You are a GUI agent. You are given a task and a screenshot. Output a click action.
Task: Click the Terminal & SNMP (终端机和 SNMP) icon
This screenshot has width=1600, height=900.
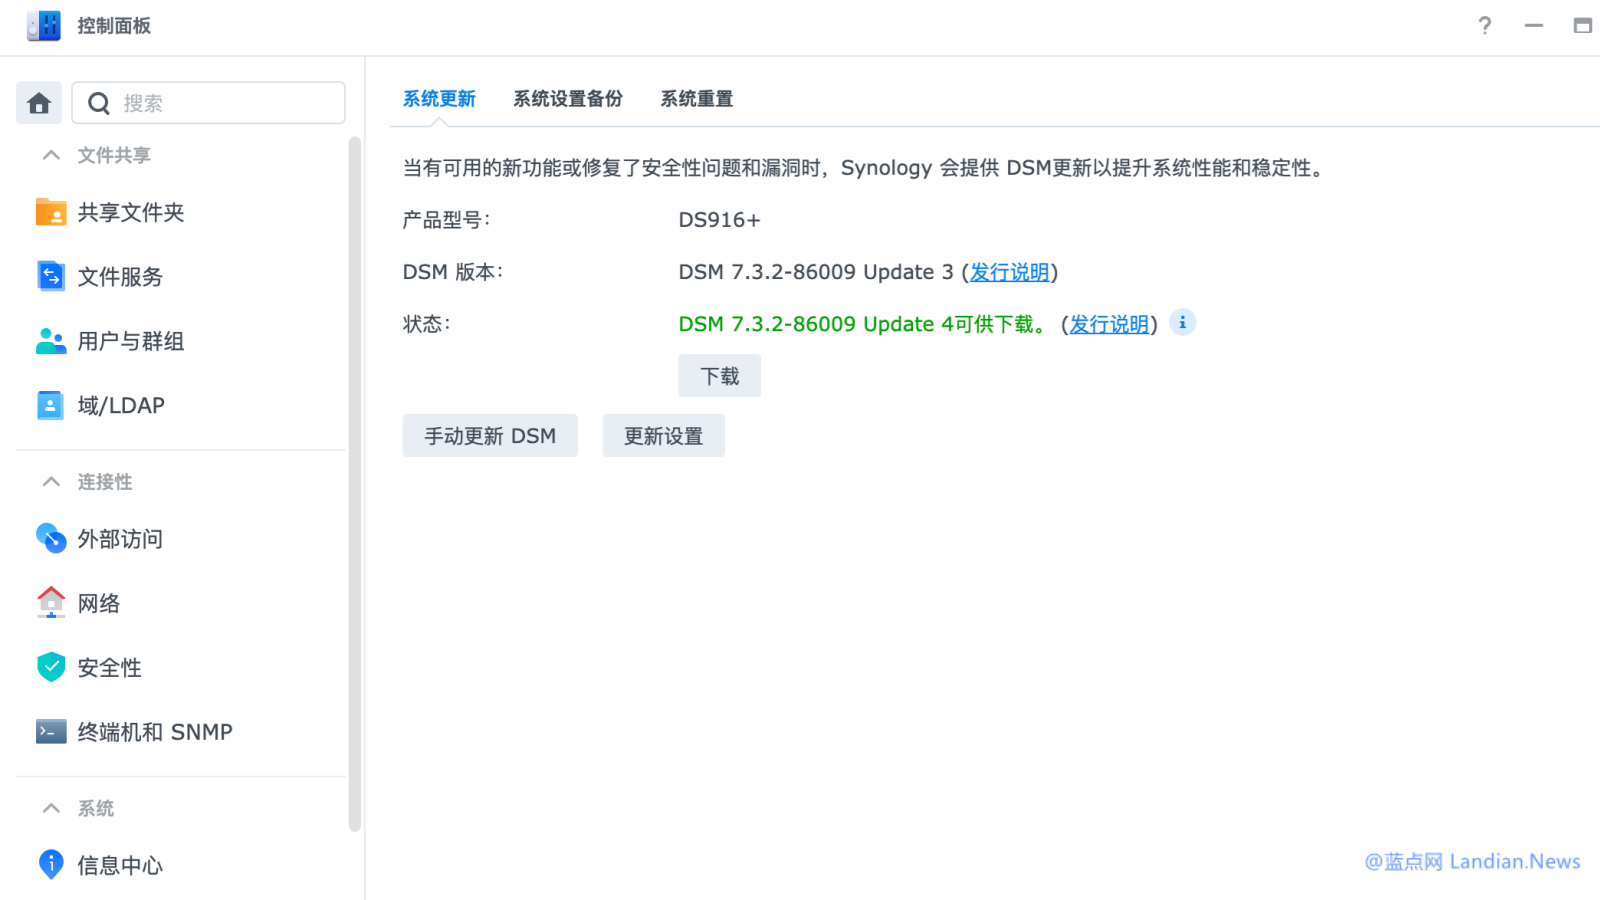[51, 732]
